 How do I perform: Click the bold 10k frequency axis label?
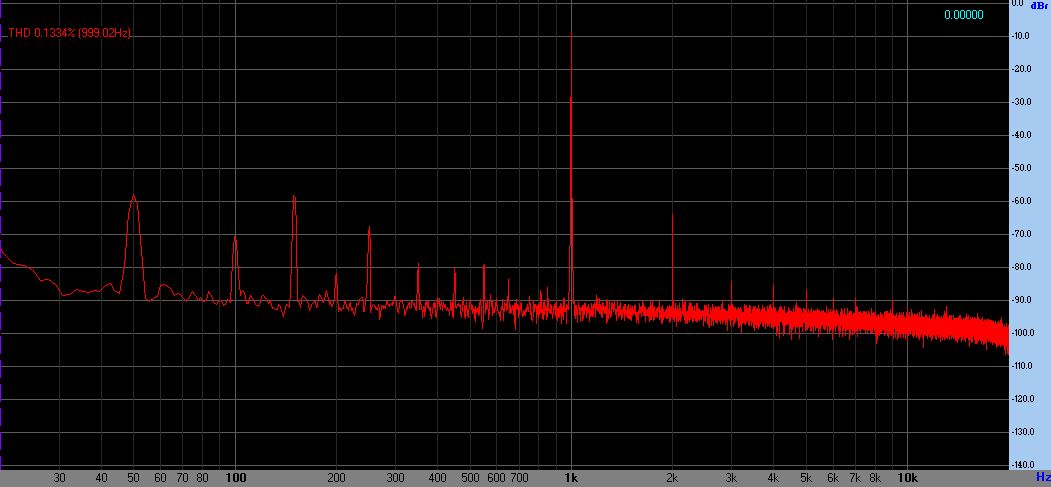pyautogui.click(x=907, y=478)
